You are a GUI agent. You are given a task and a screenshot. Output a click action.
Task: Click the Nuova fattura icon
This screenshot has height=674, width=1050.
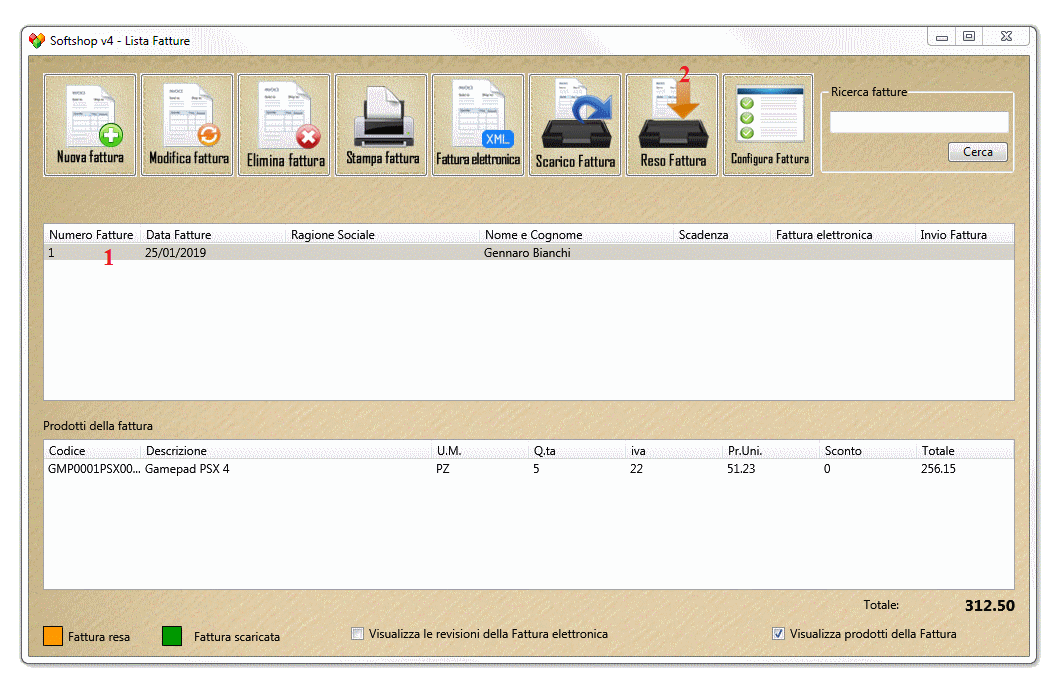click(90, 125)
